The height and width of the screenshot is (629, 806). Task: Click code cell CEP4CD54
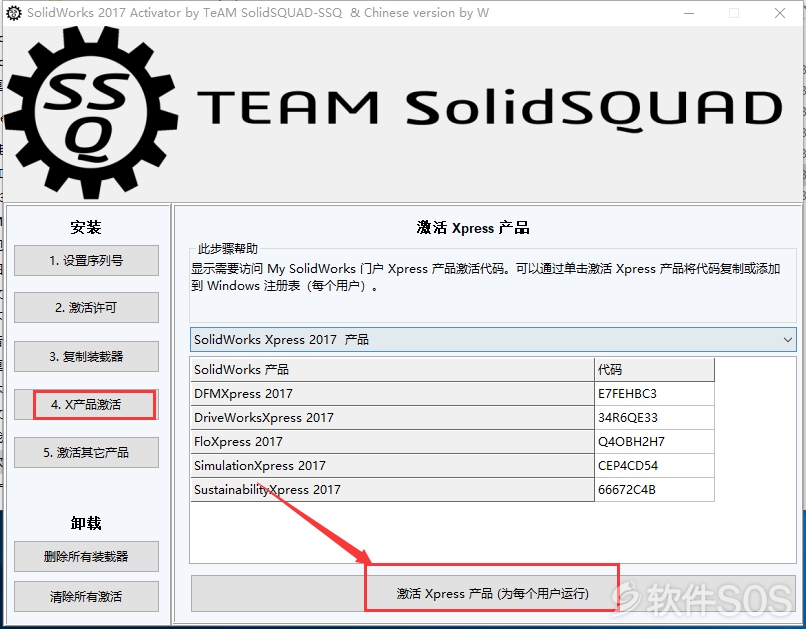[654, 466]
